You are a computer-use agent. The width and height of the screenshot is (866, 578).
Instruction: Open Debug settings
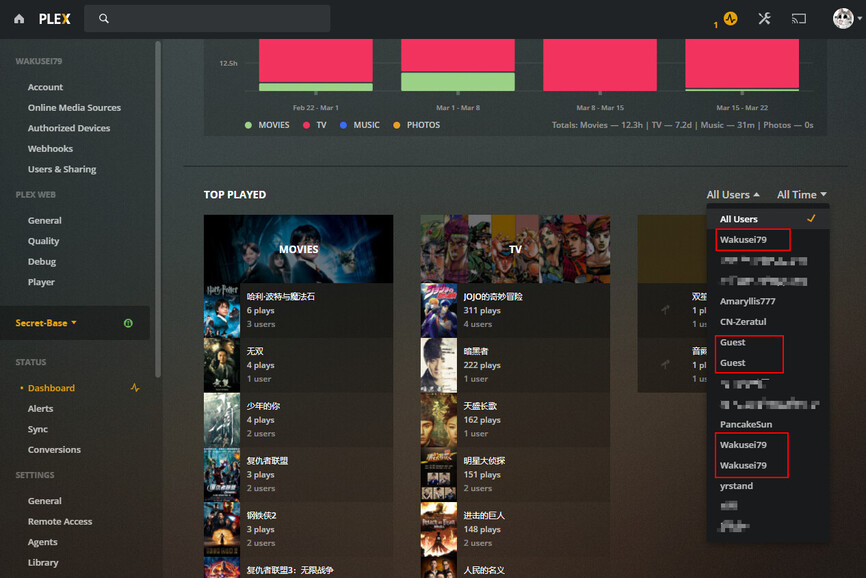click(42, 262)
